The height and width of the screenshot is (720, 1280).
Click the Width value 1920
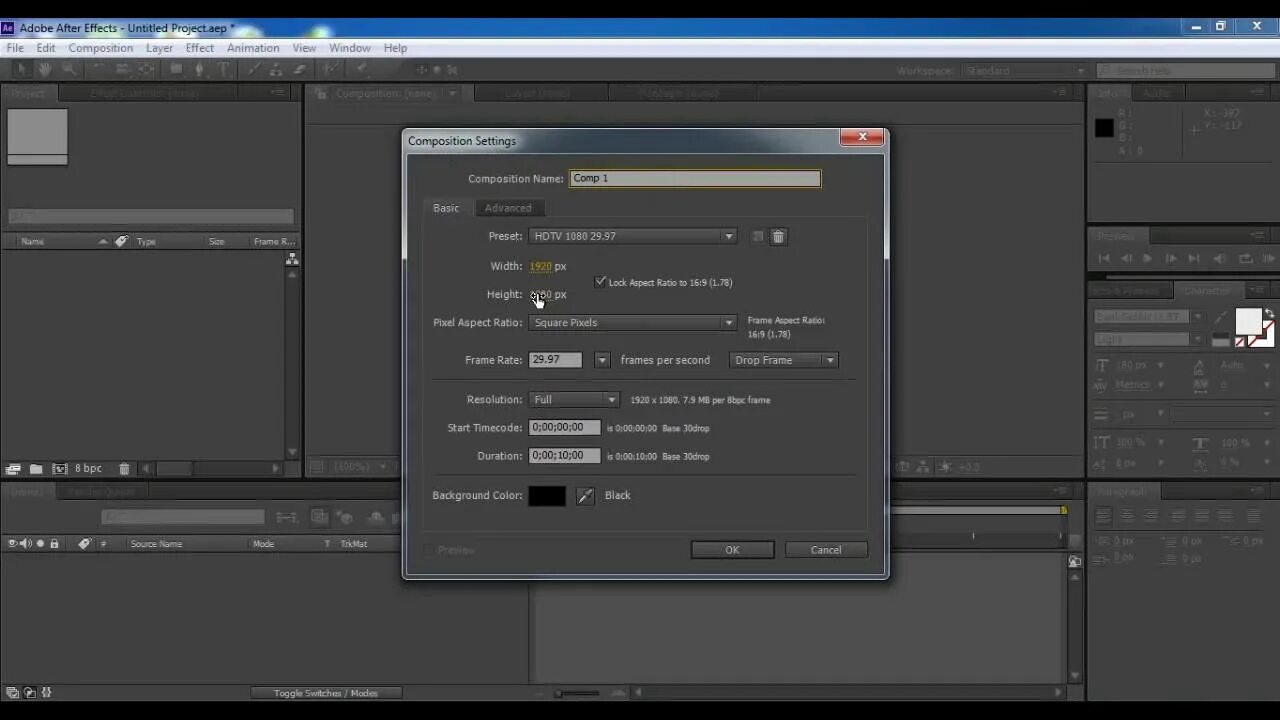pyautogui.click(x=540, y=267)
